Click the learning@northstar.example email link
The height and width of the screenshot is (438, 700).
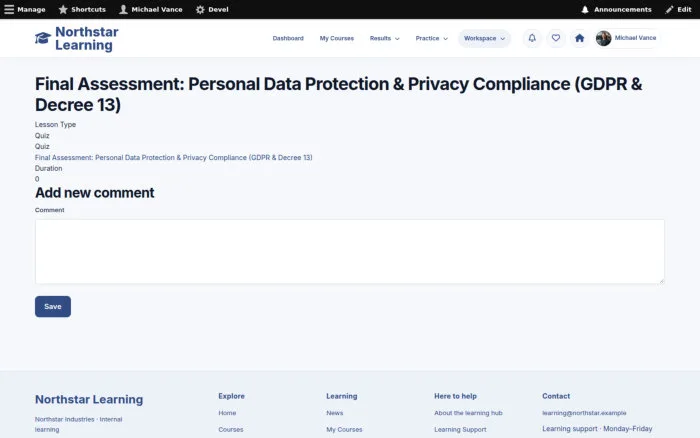(584, 413)
